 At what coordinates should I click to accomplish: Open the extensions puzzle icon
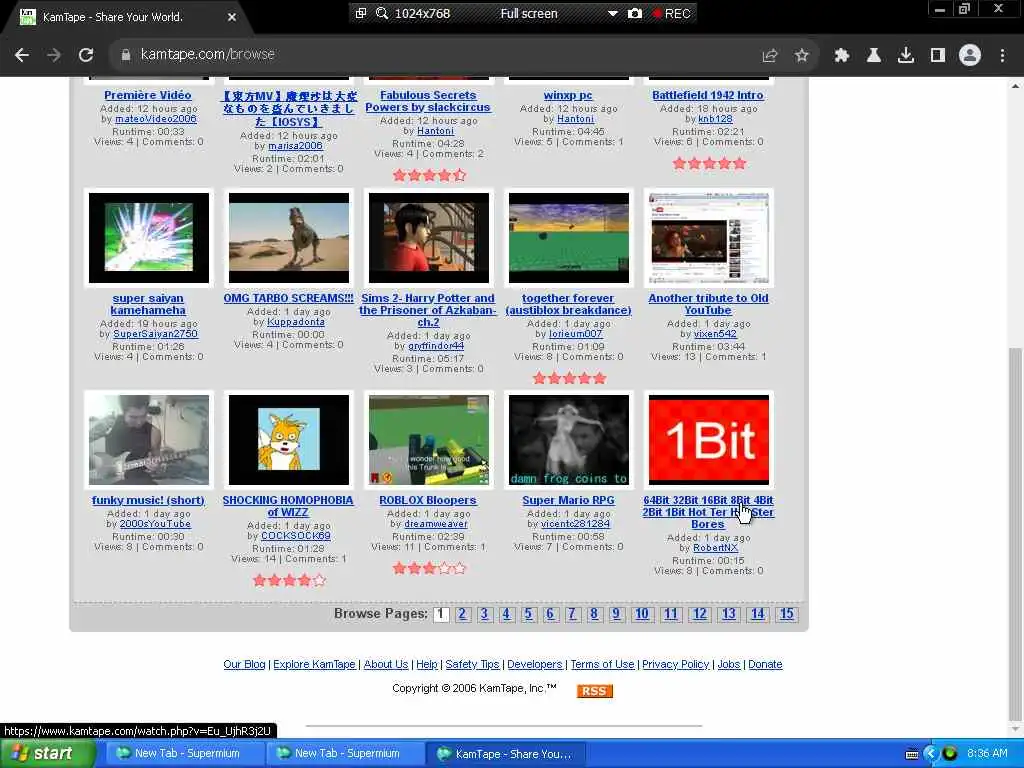pyautogui.click(x=842, y=56)
